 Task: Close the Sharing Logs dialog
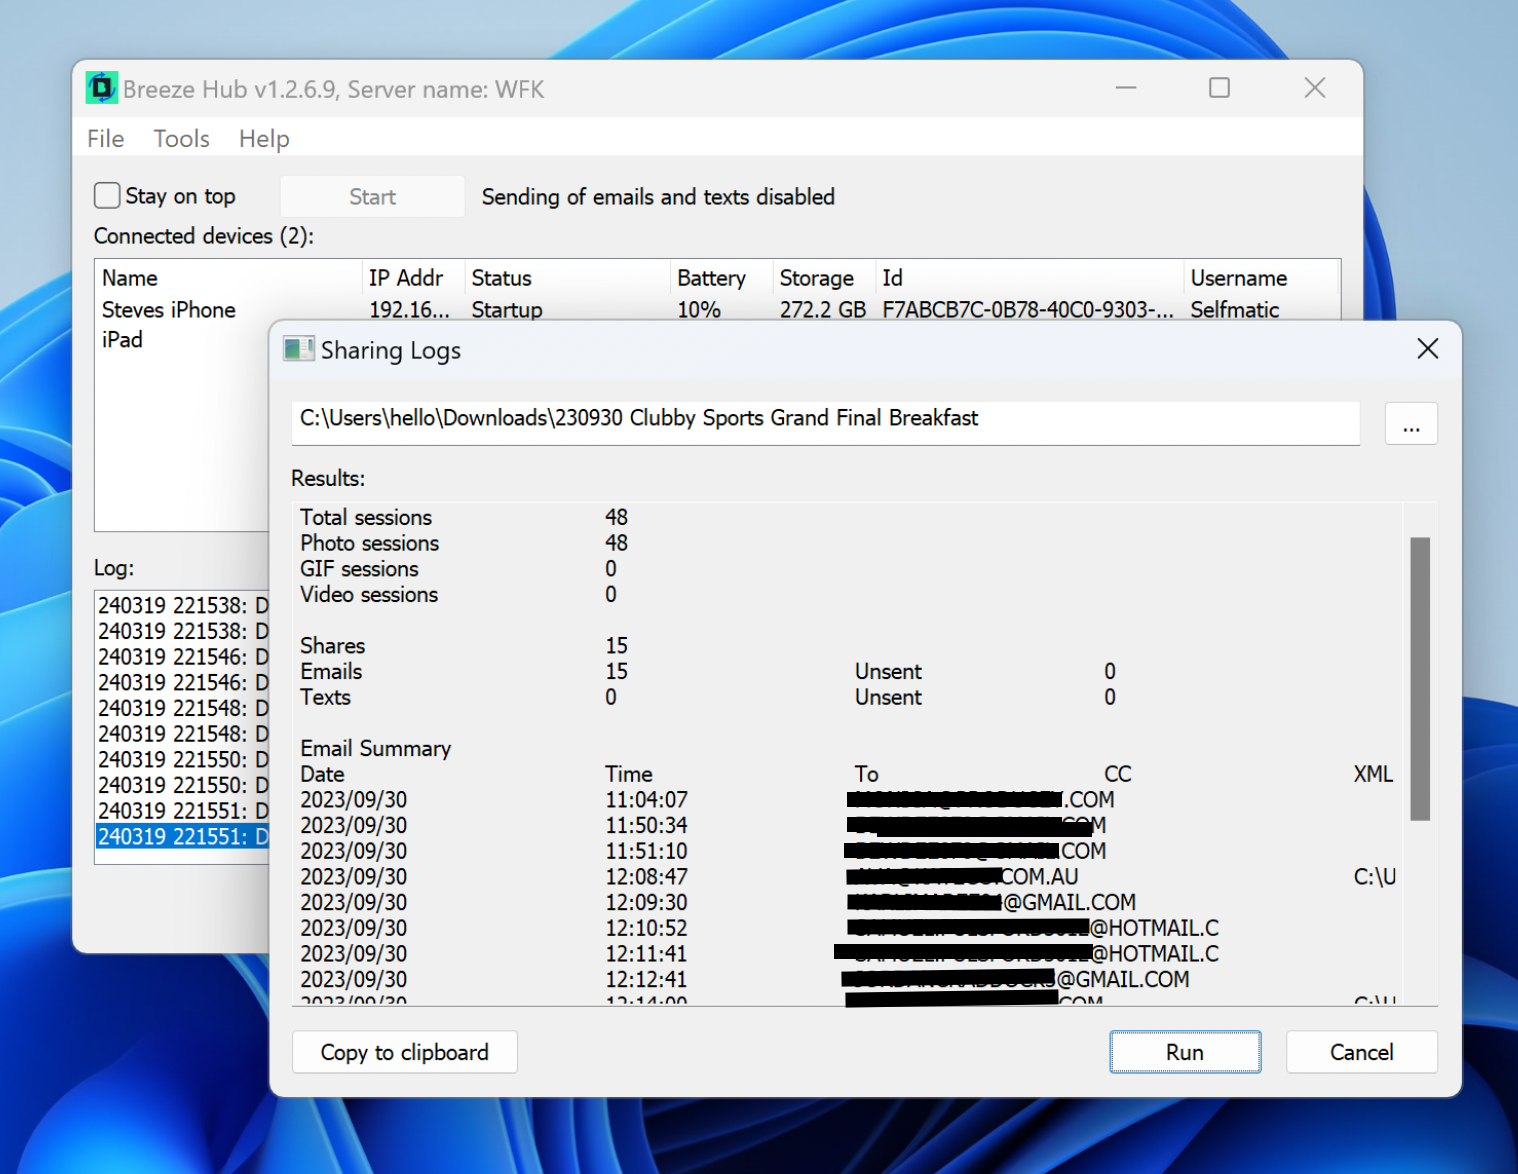coord(1427,349)
